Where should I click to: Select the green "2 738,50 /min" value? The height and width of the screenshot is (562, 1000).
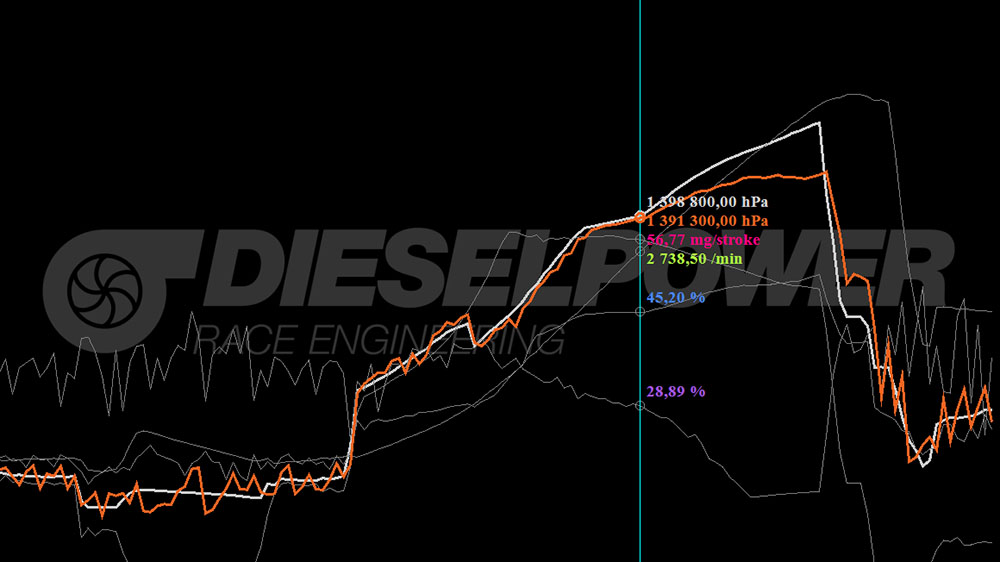pos(695,259)
